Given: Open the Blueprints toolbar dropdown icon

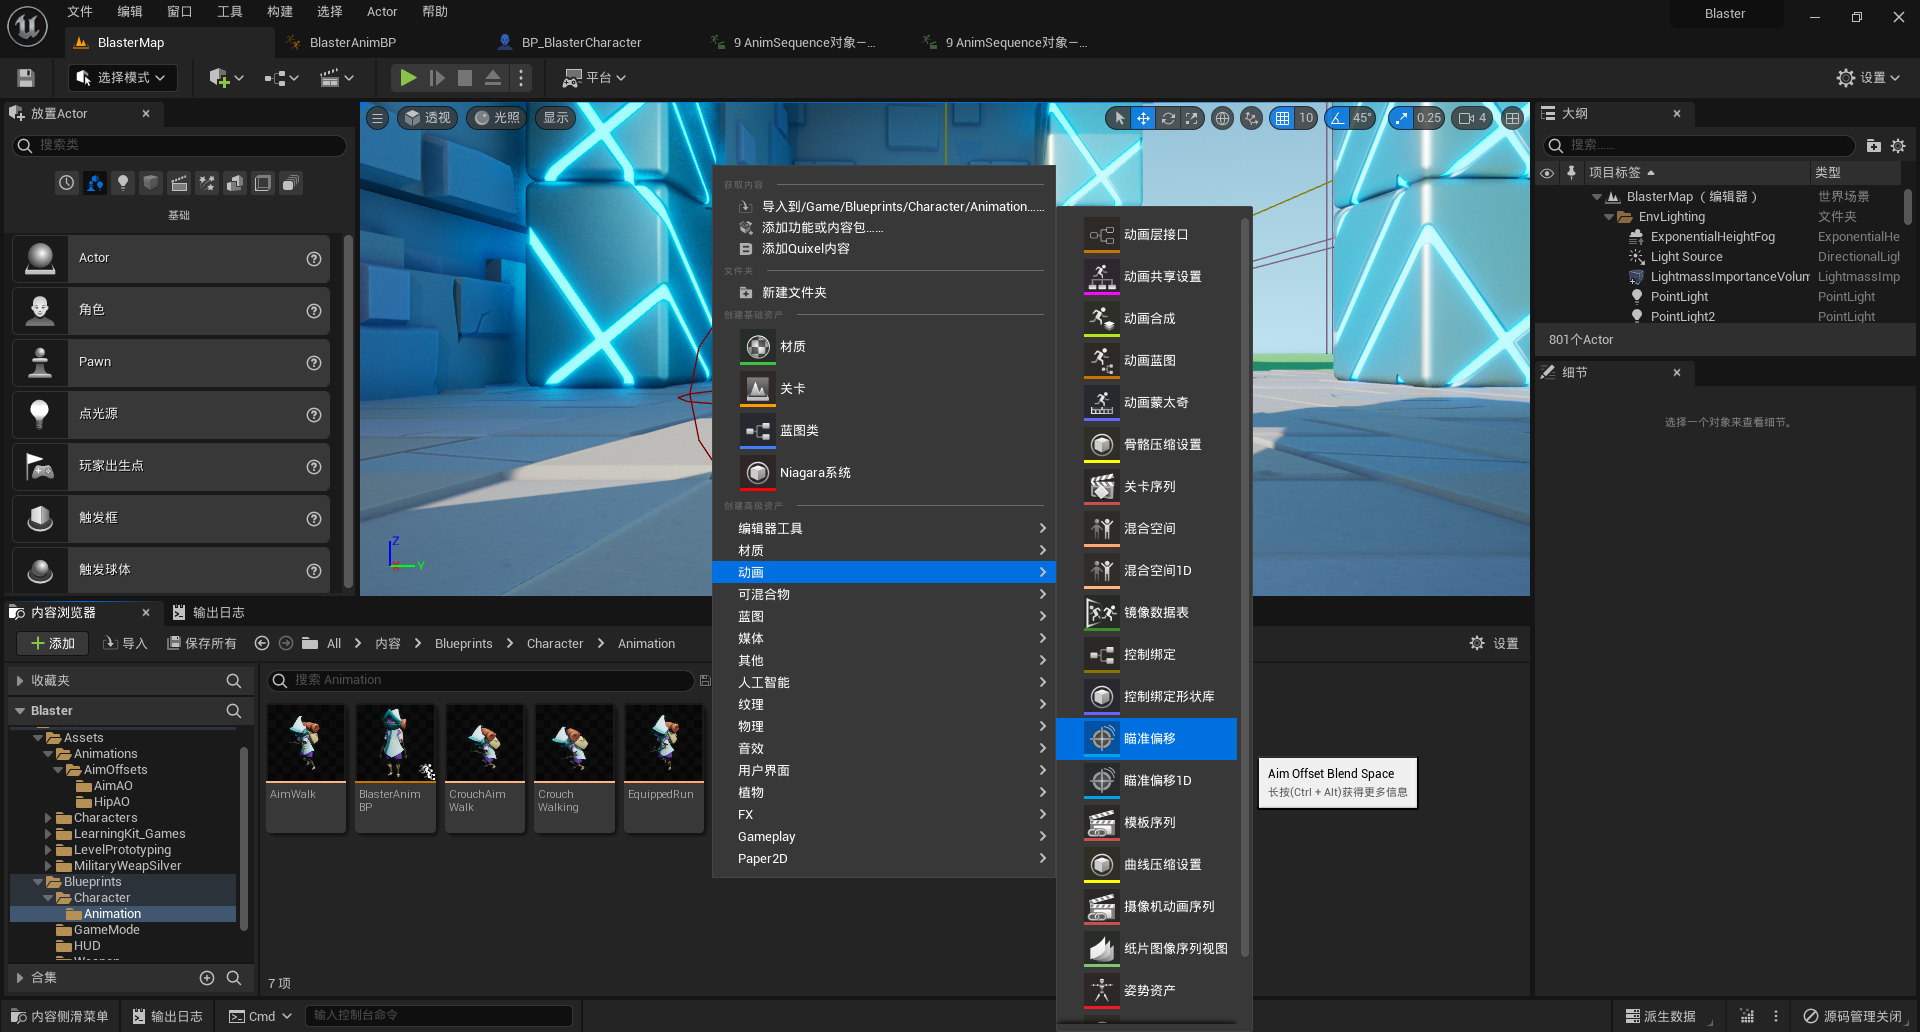Looking at the screenshot, I should pyautogui.click(x=281, y=78).
